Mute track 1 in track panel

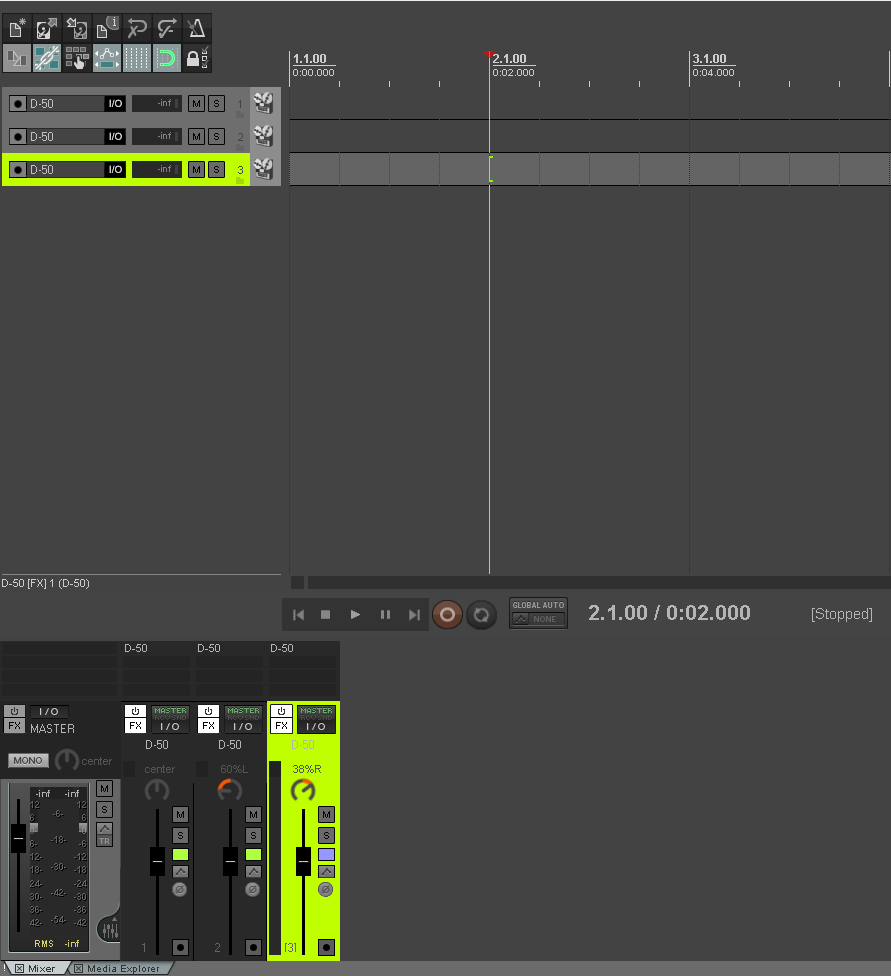[196, 104]
